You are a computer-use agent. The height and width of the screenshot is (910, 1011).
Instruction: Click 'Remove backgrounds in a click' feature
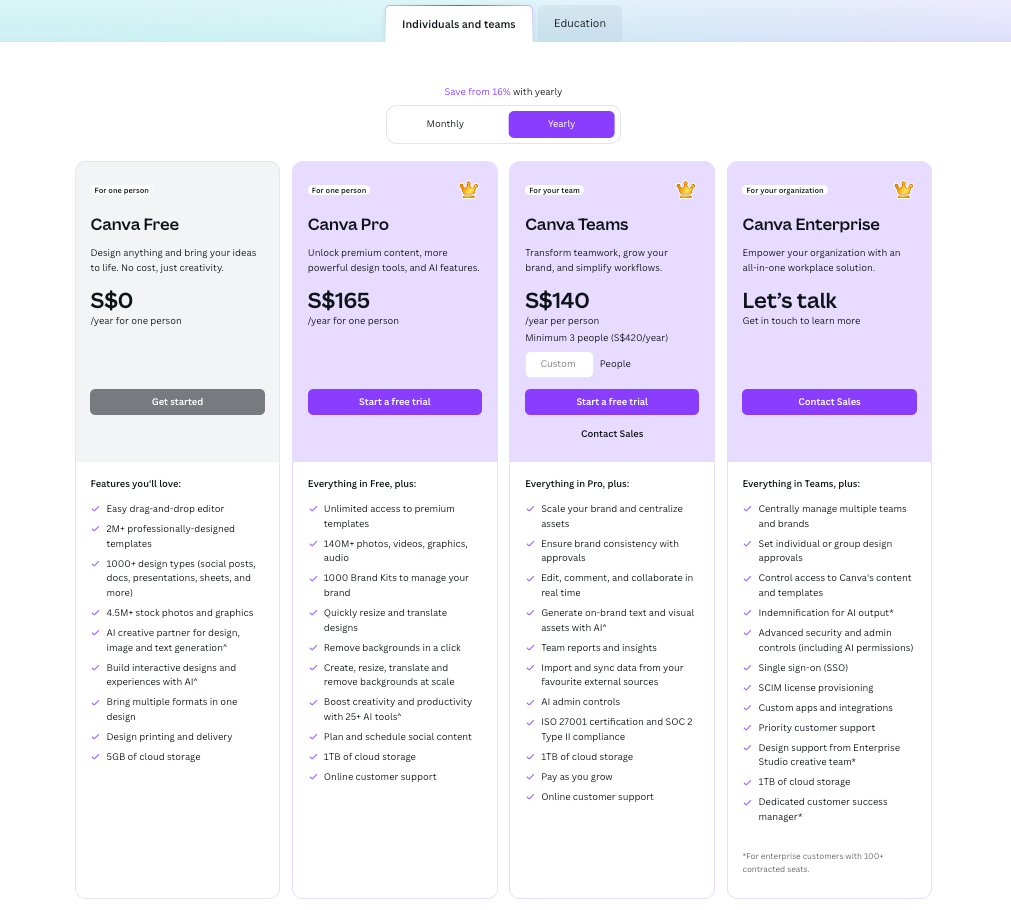(392, 648)
